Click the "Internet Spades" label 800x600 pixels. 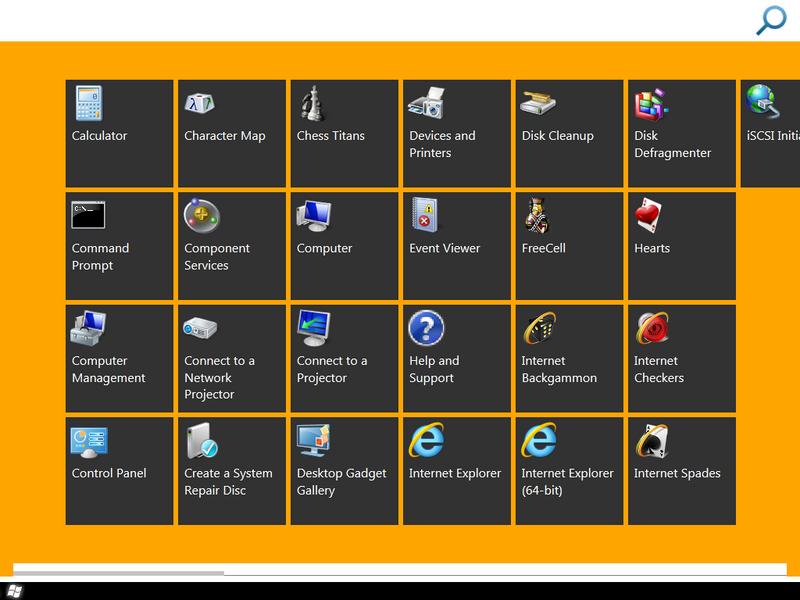coord(677,473)
